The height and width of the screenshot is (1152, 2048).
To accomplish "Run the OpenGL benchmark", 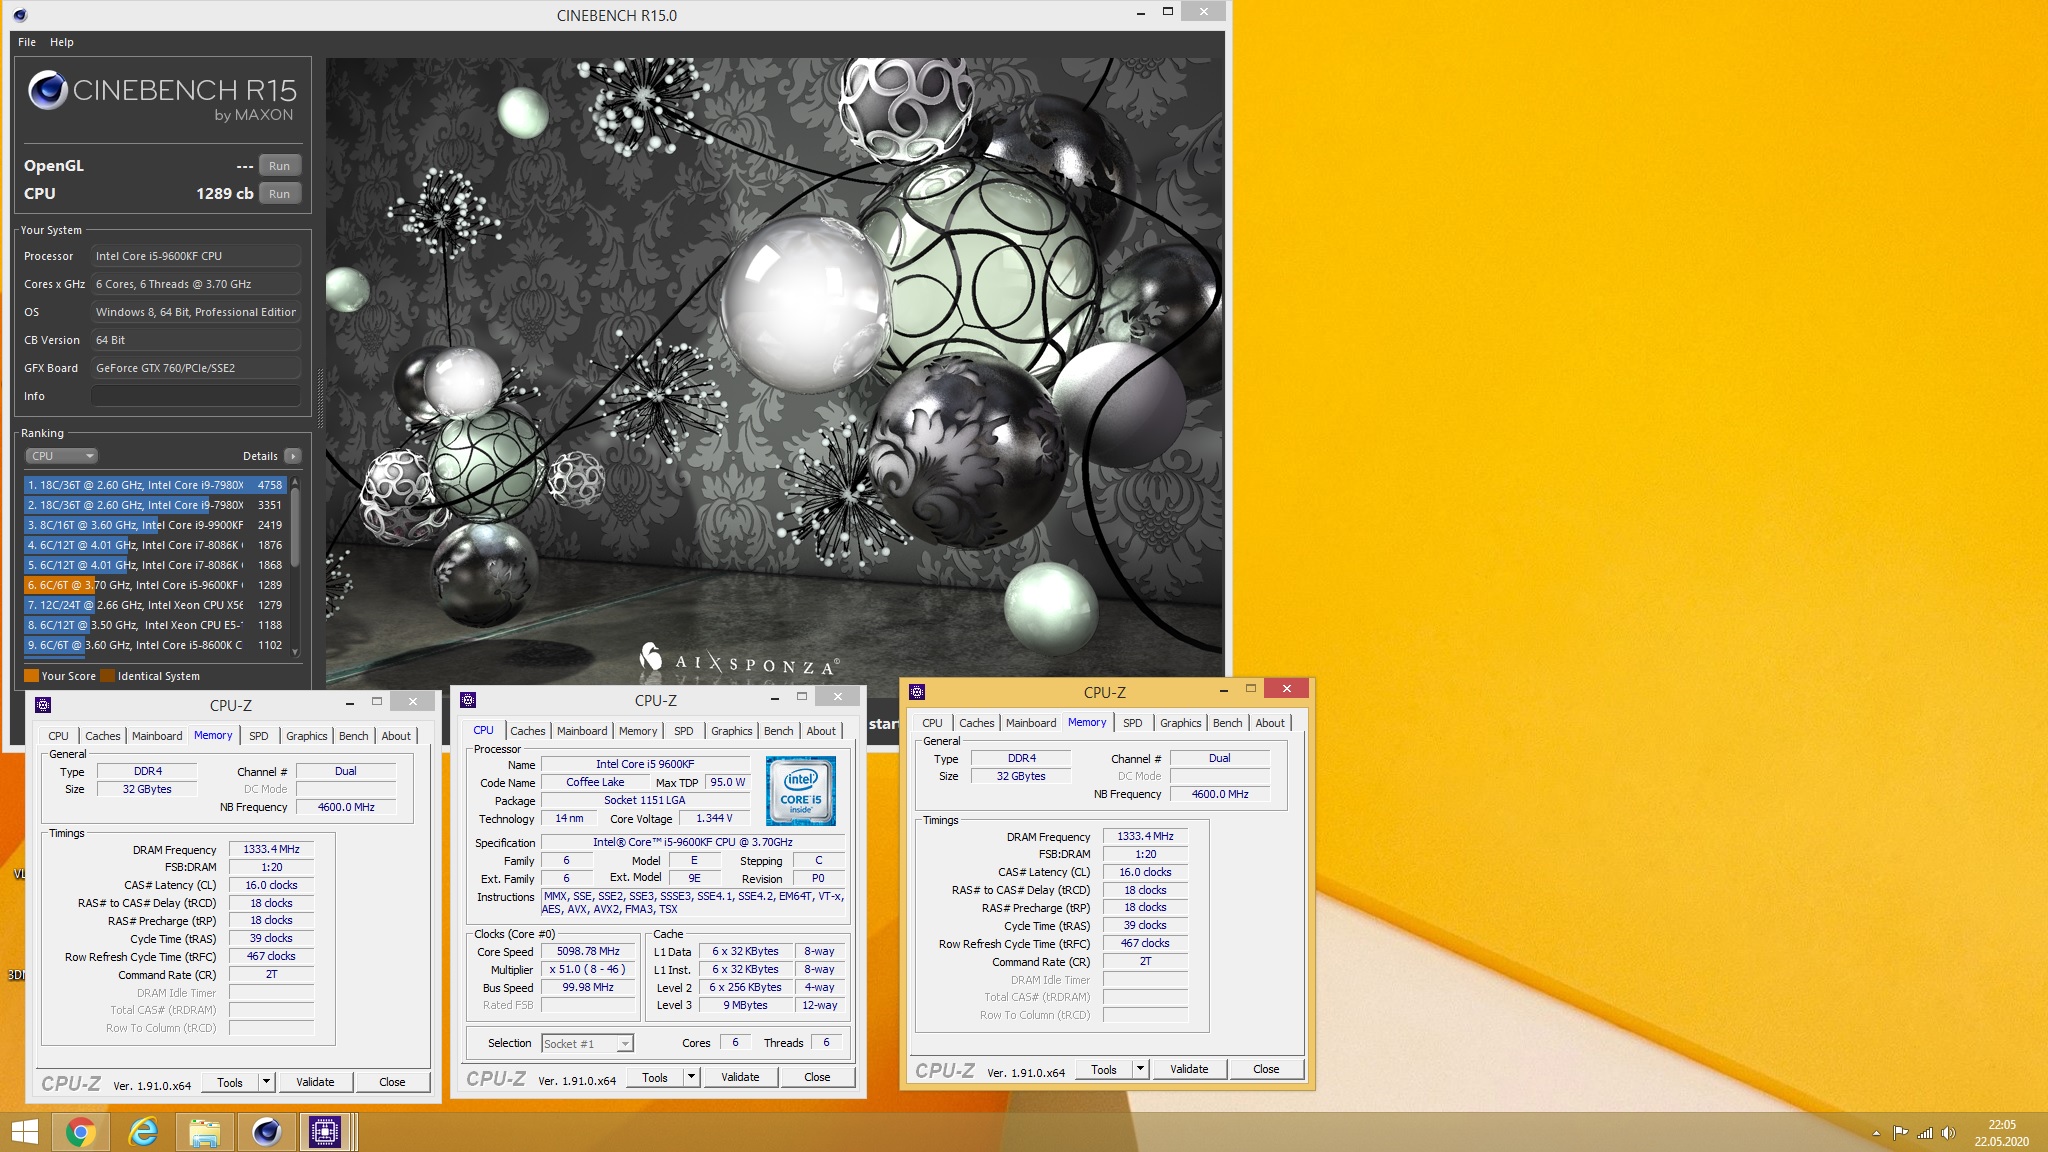I will pyautogui.click(x=280, y=166).
